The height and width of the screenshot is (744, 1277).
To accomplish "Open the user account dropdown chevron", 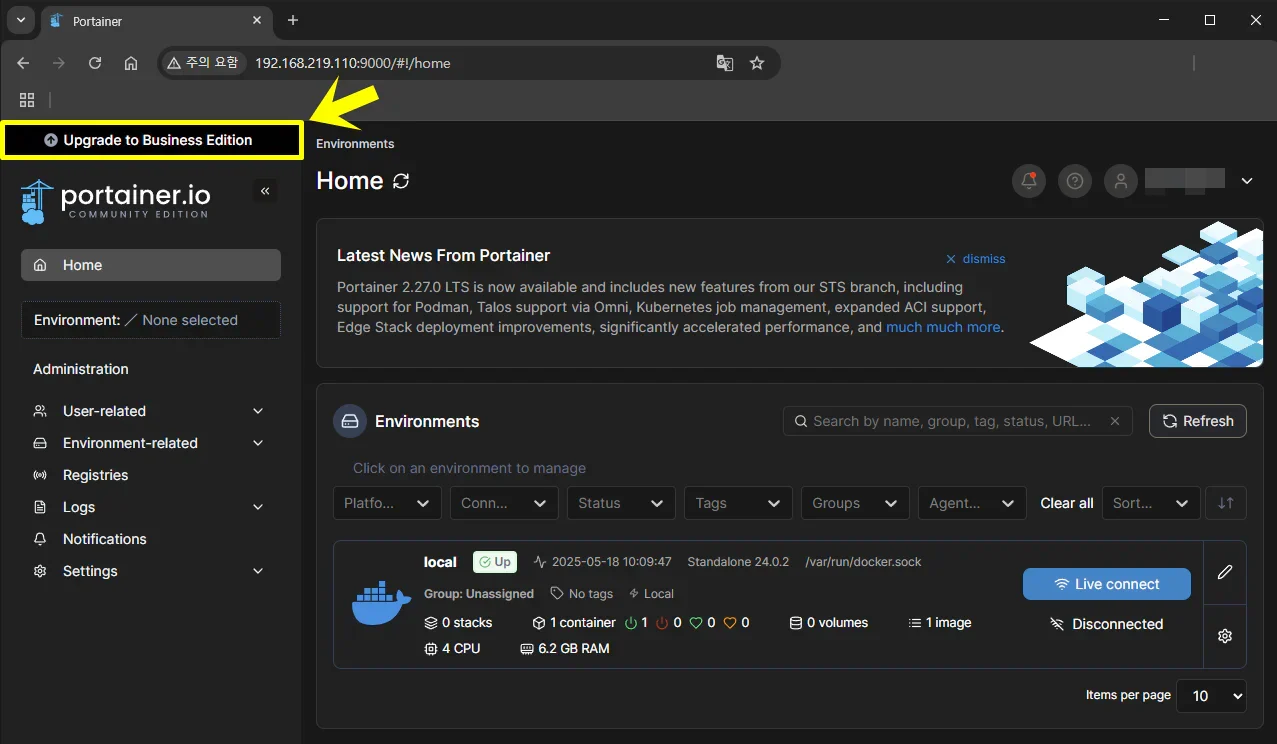I will [x=1247, y=181].
